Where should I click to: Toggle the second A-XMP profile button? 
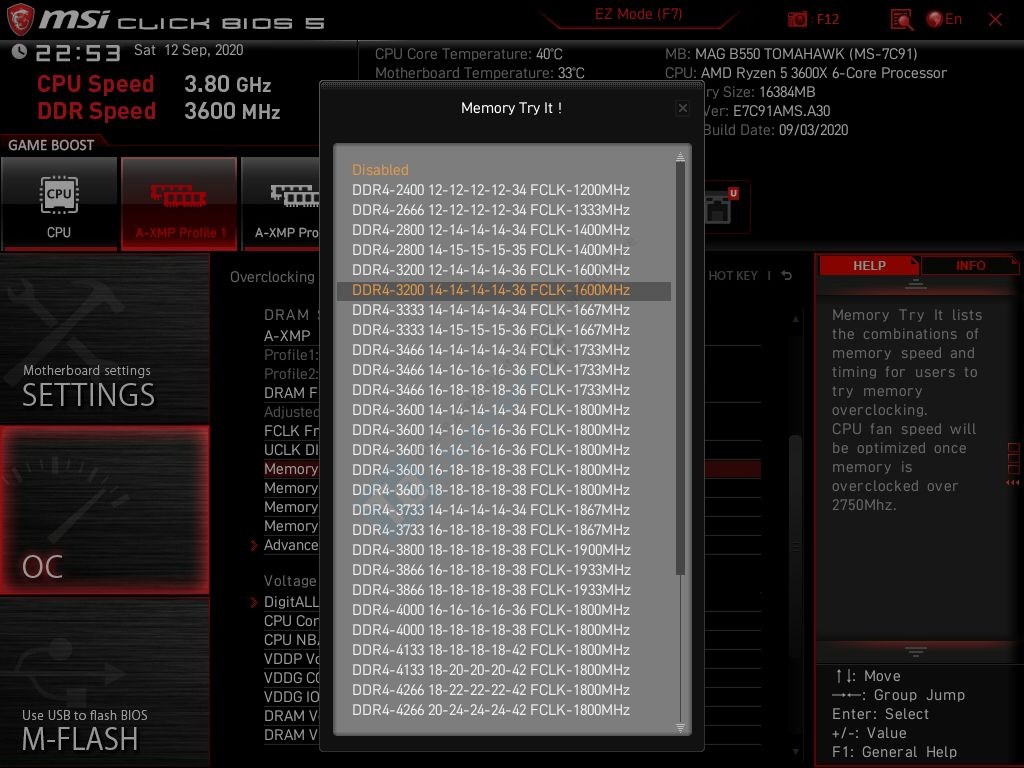[x=281, y=203]
